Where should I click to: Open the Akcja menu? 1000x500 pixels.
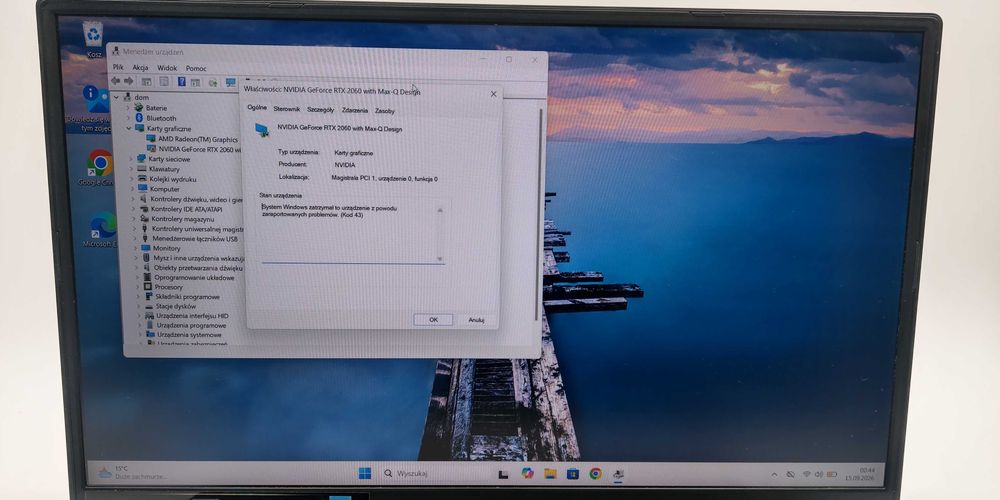(140, 67)
